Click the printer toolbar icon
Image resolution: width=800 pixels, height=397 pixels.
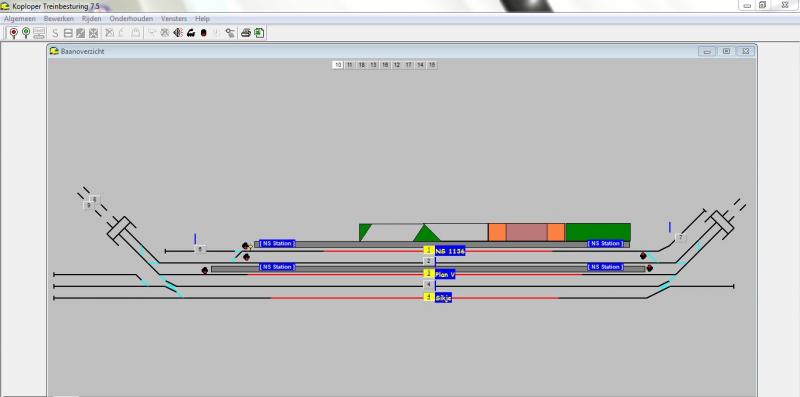pos(246,33)
